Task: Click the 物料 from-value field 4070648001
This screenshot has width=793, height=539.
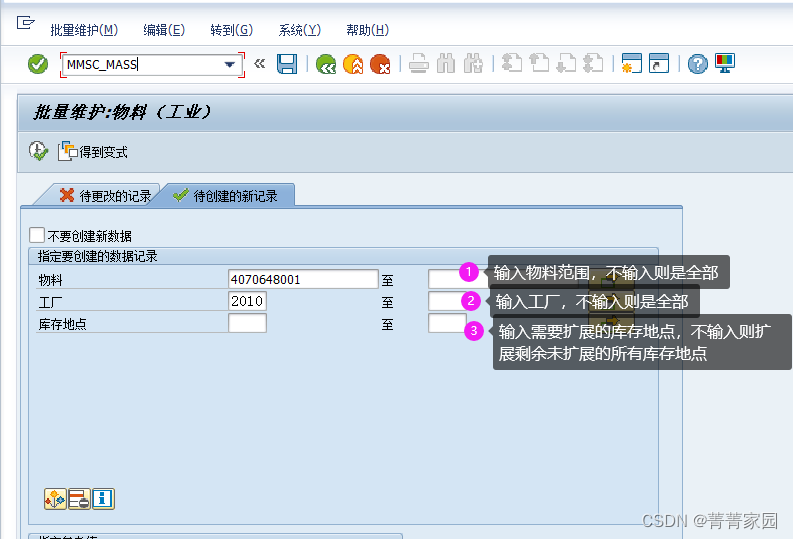Action: coord(303,279)
